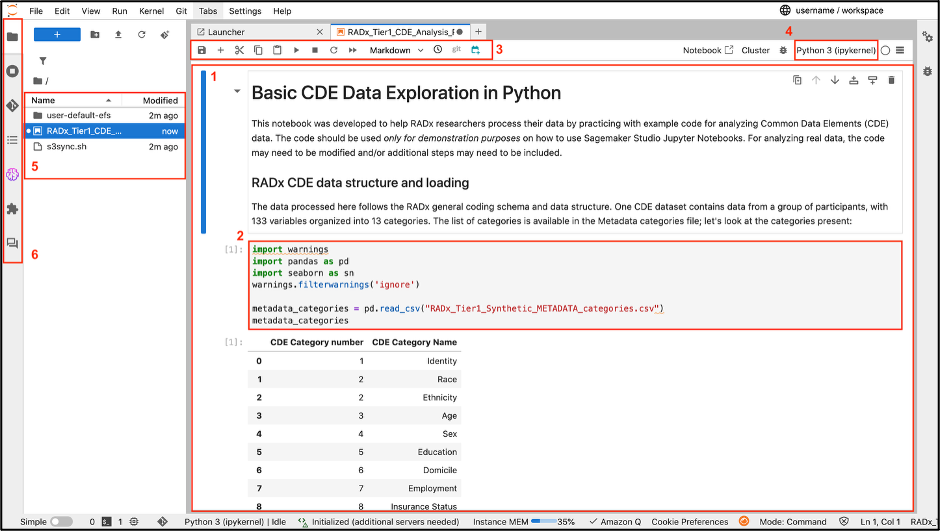Open the table of contents panel

tap(12, 140)
